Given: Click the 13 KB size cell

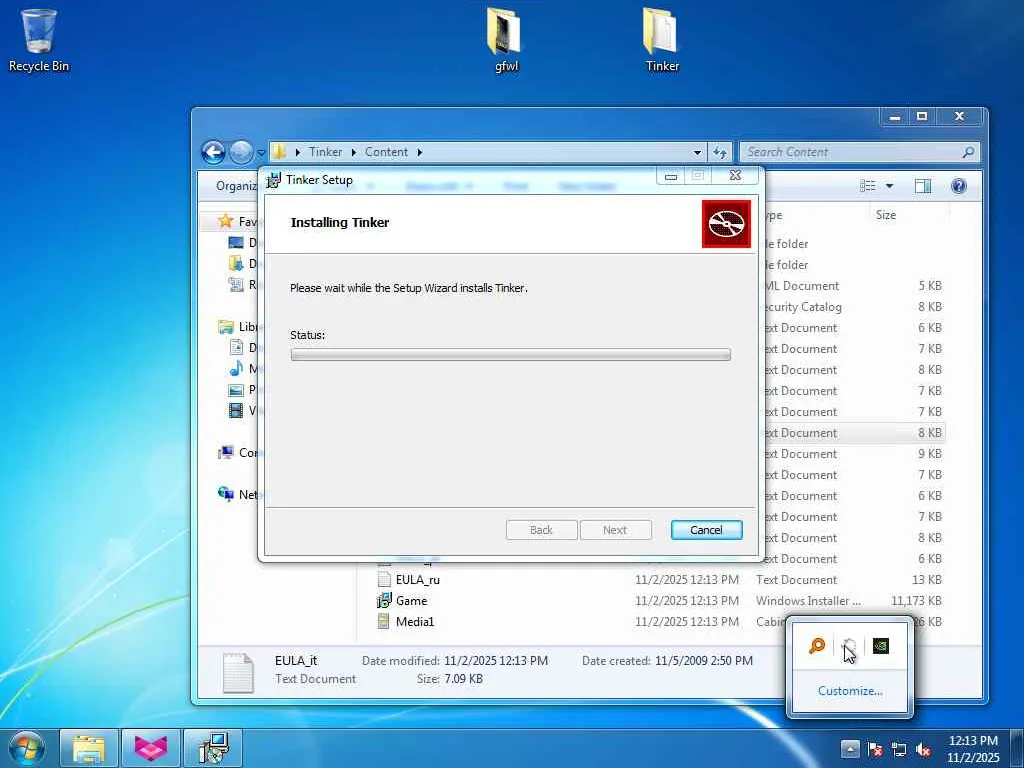Looking at the screenshot, I should point(927,580).
